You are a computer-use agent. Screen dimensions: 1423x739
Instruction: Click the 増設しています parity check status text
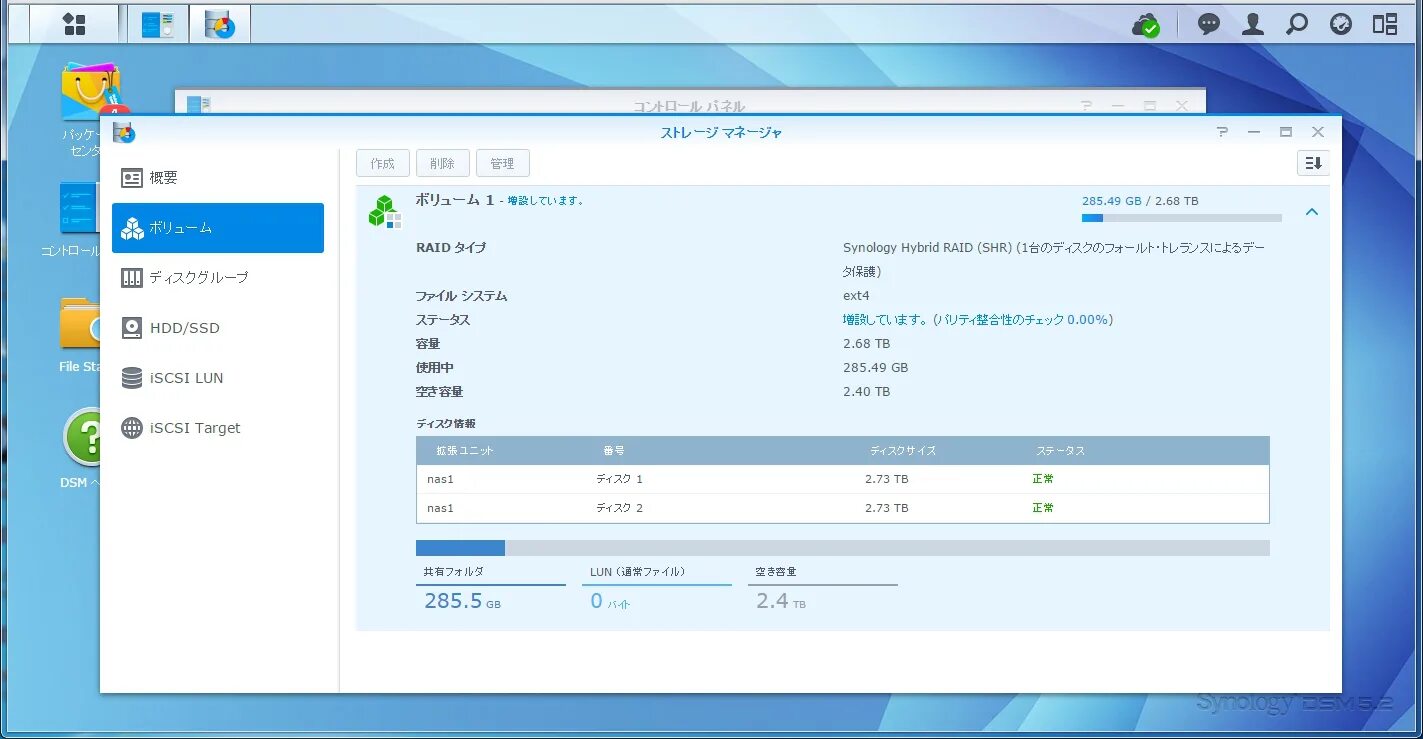pos(978,320)
